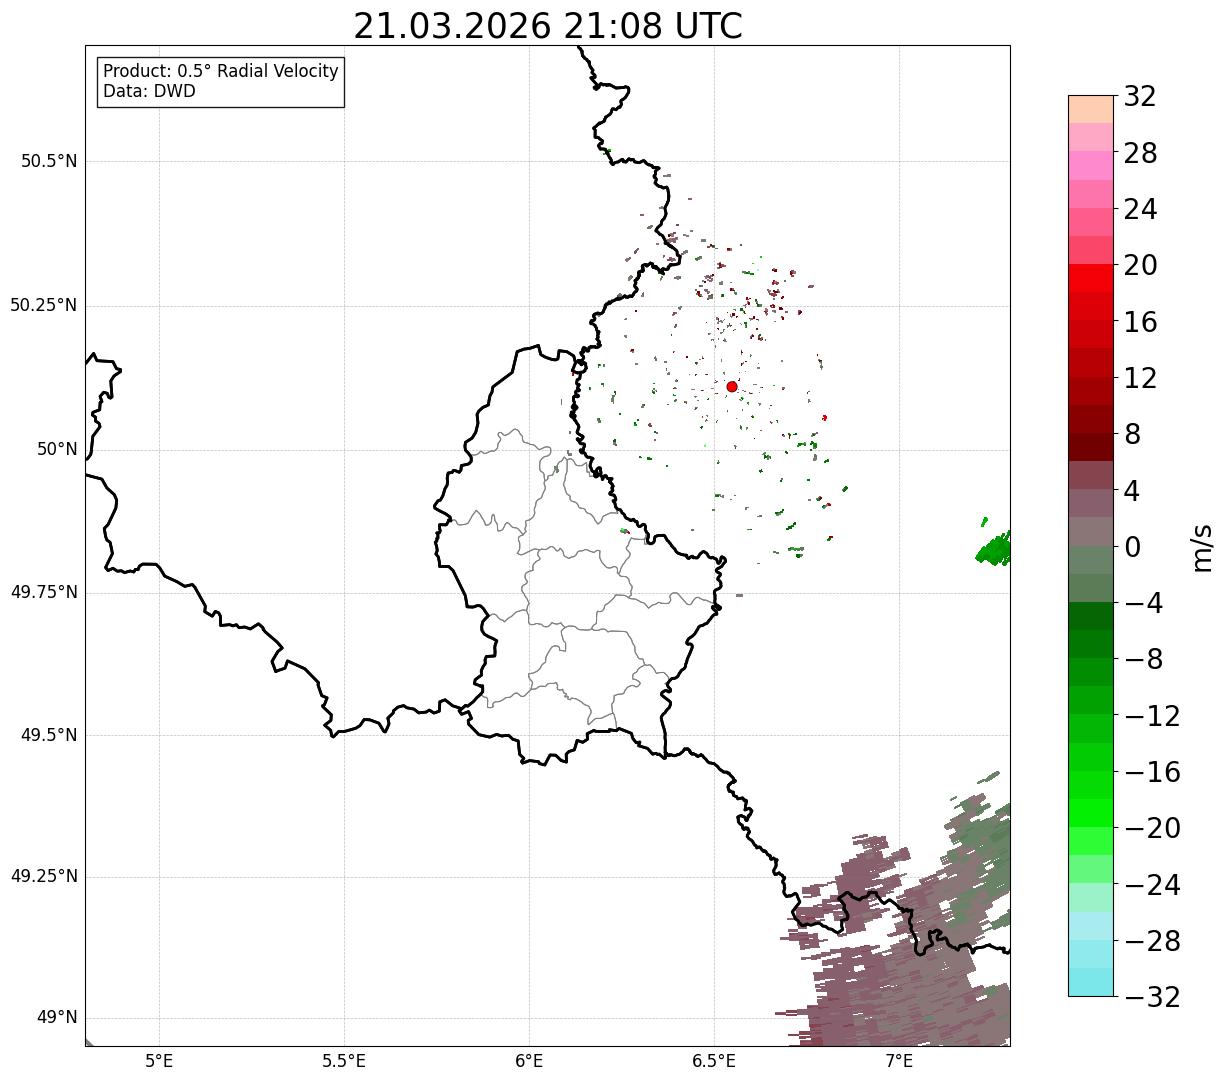Image resolution: width=1225 pixels, height=1081 pixels.
Task: Click the colorbar value 32
Action: click(x=1140, y=97)
